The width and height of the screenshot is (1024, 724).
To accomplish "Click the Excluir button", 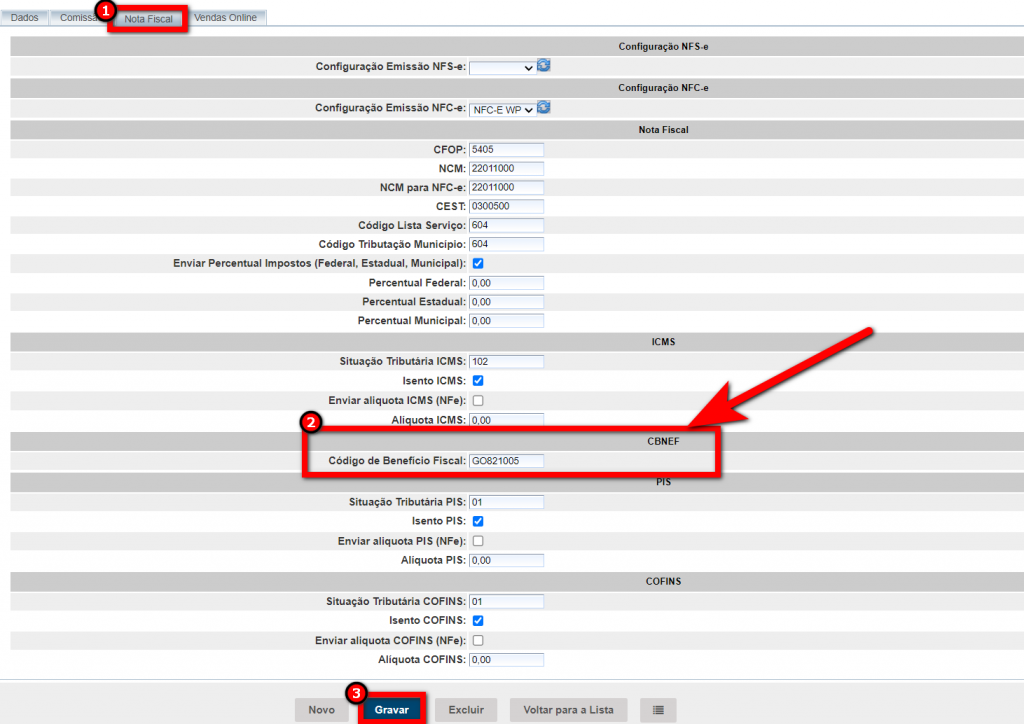I will pos(466,710).
